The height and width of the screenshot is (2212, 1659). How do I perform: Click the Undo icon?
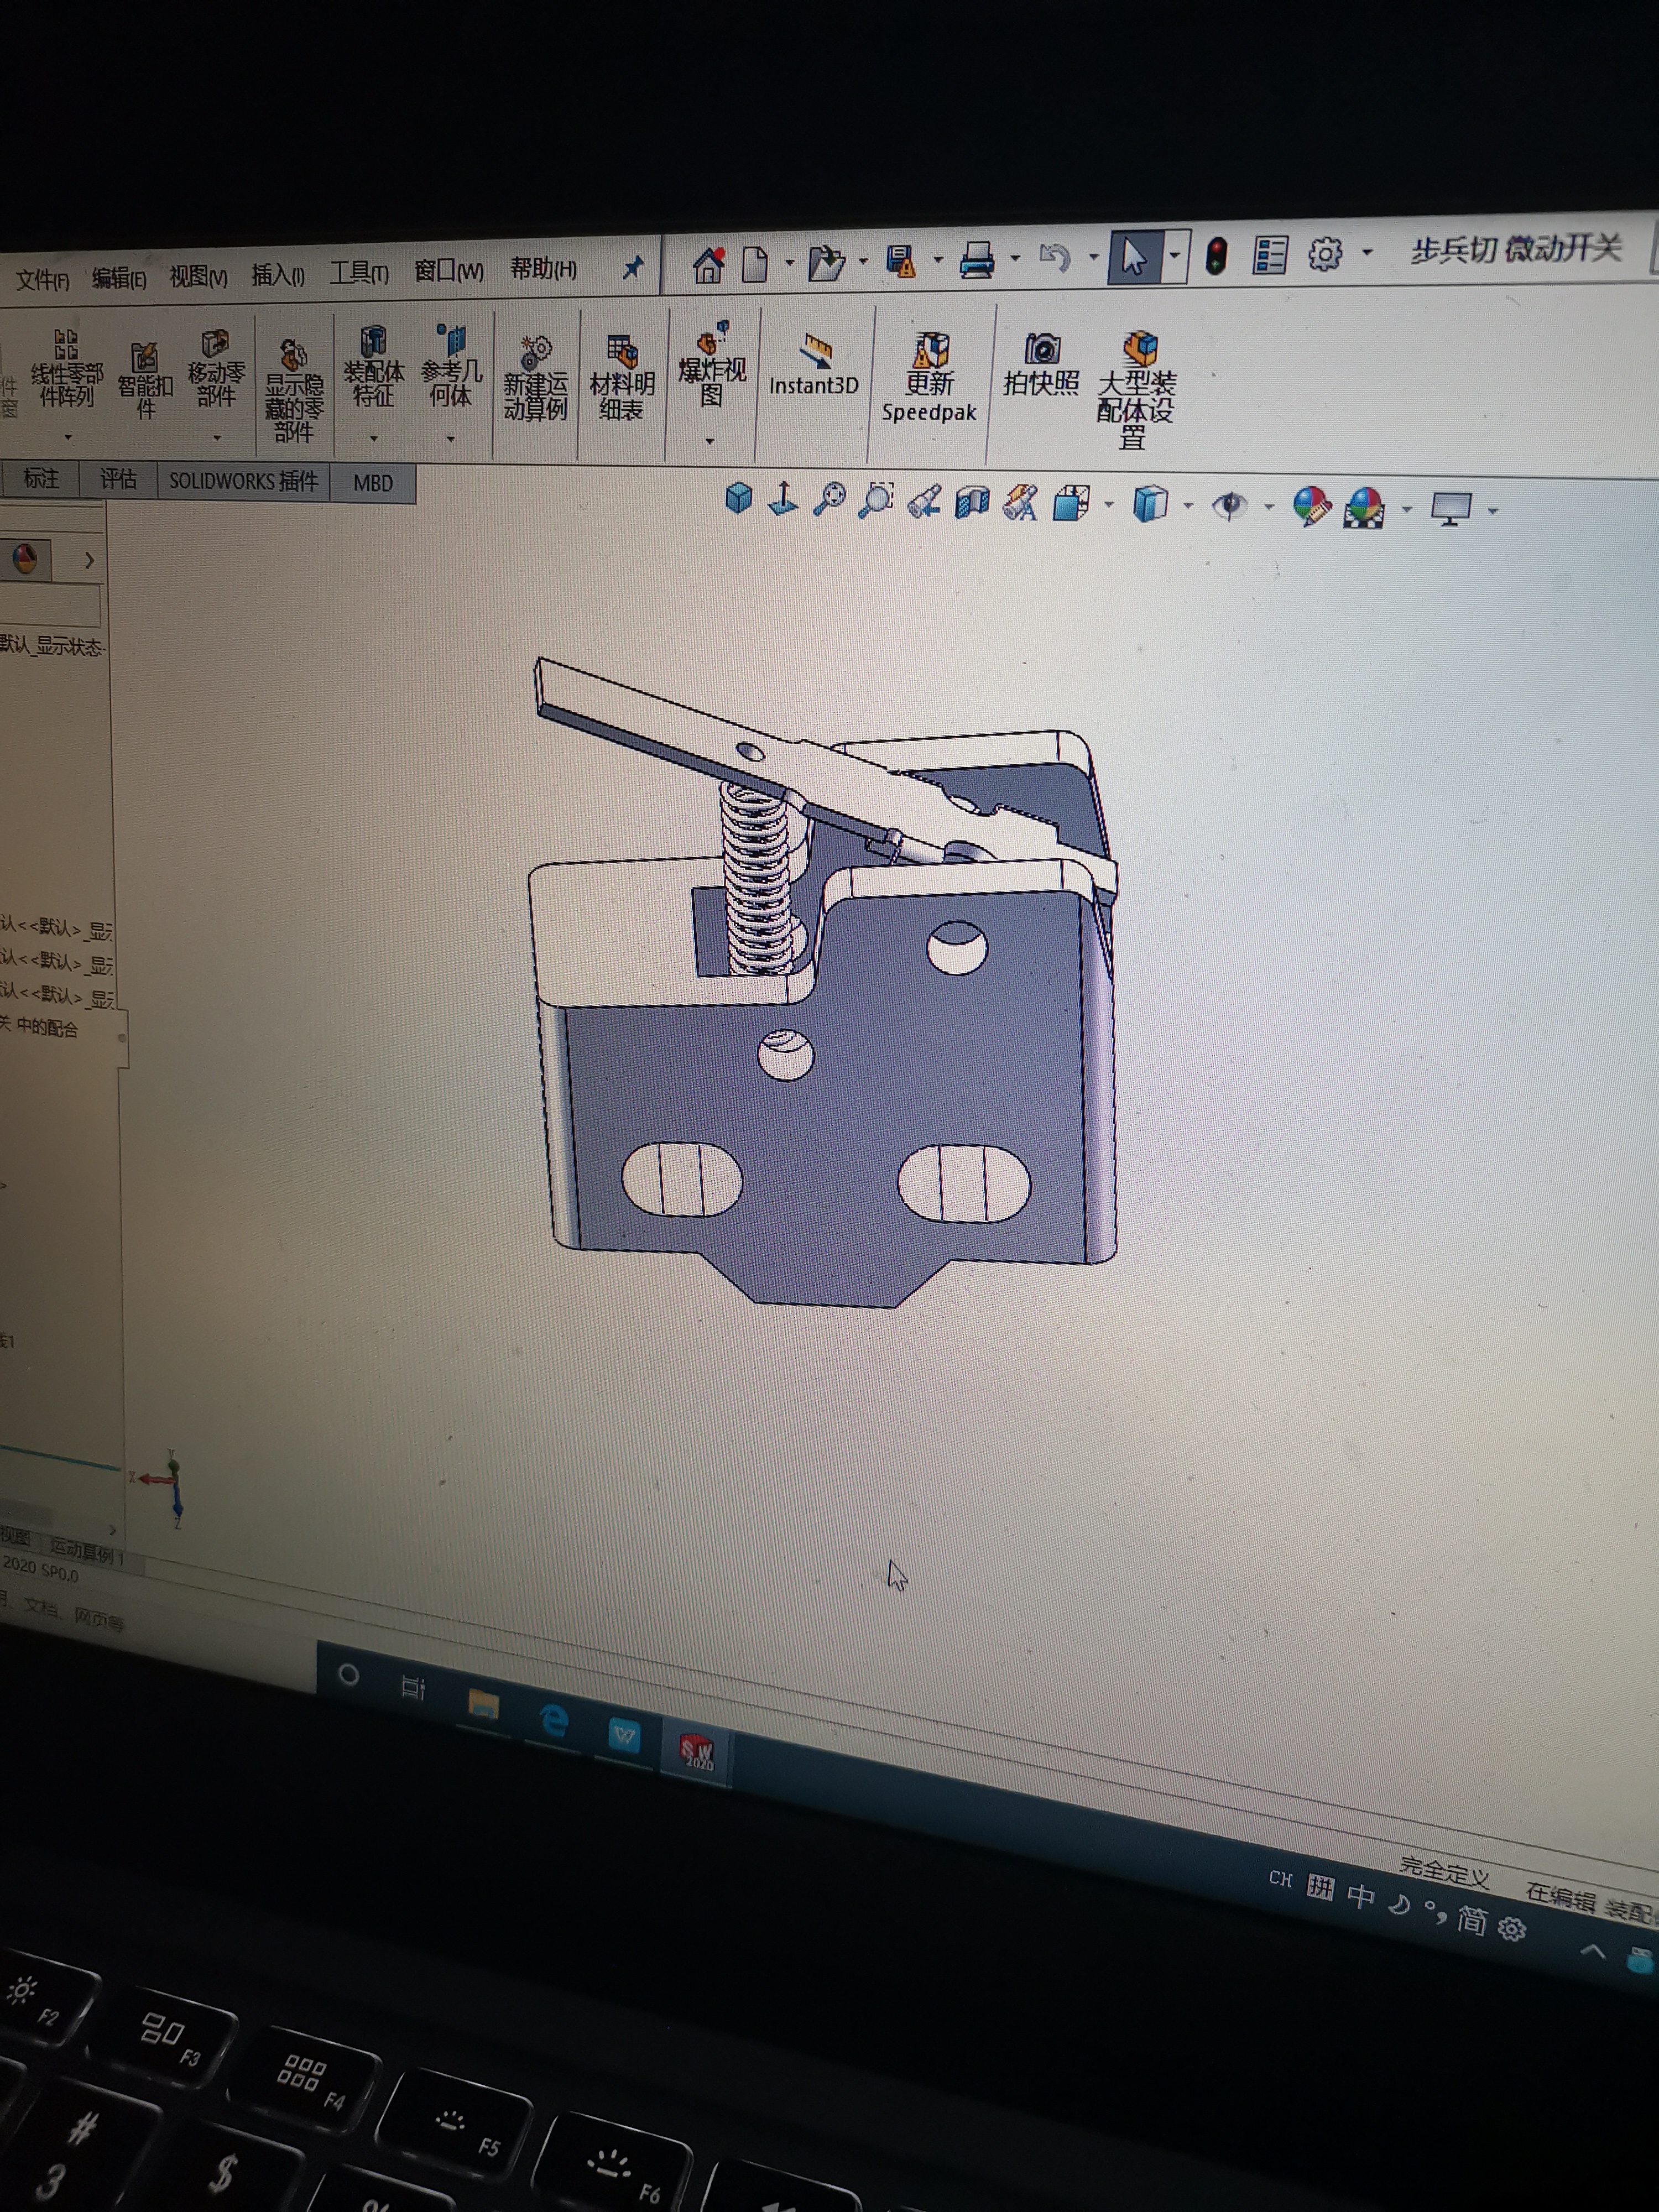(1054, 257)
